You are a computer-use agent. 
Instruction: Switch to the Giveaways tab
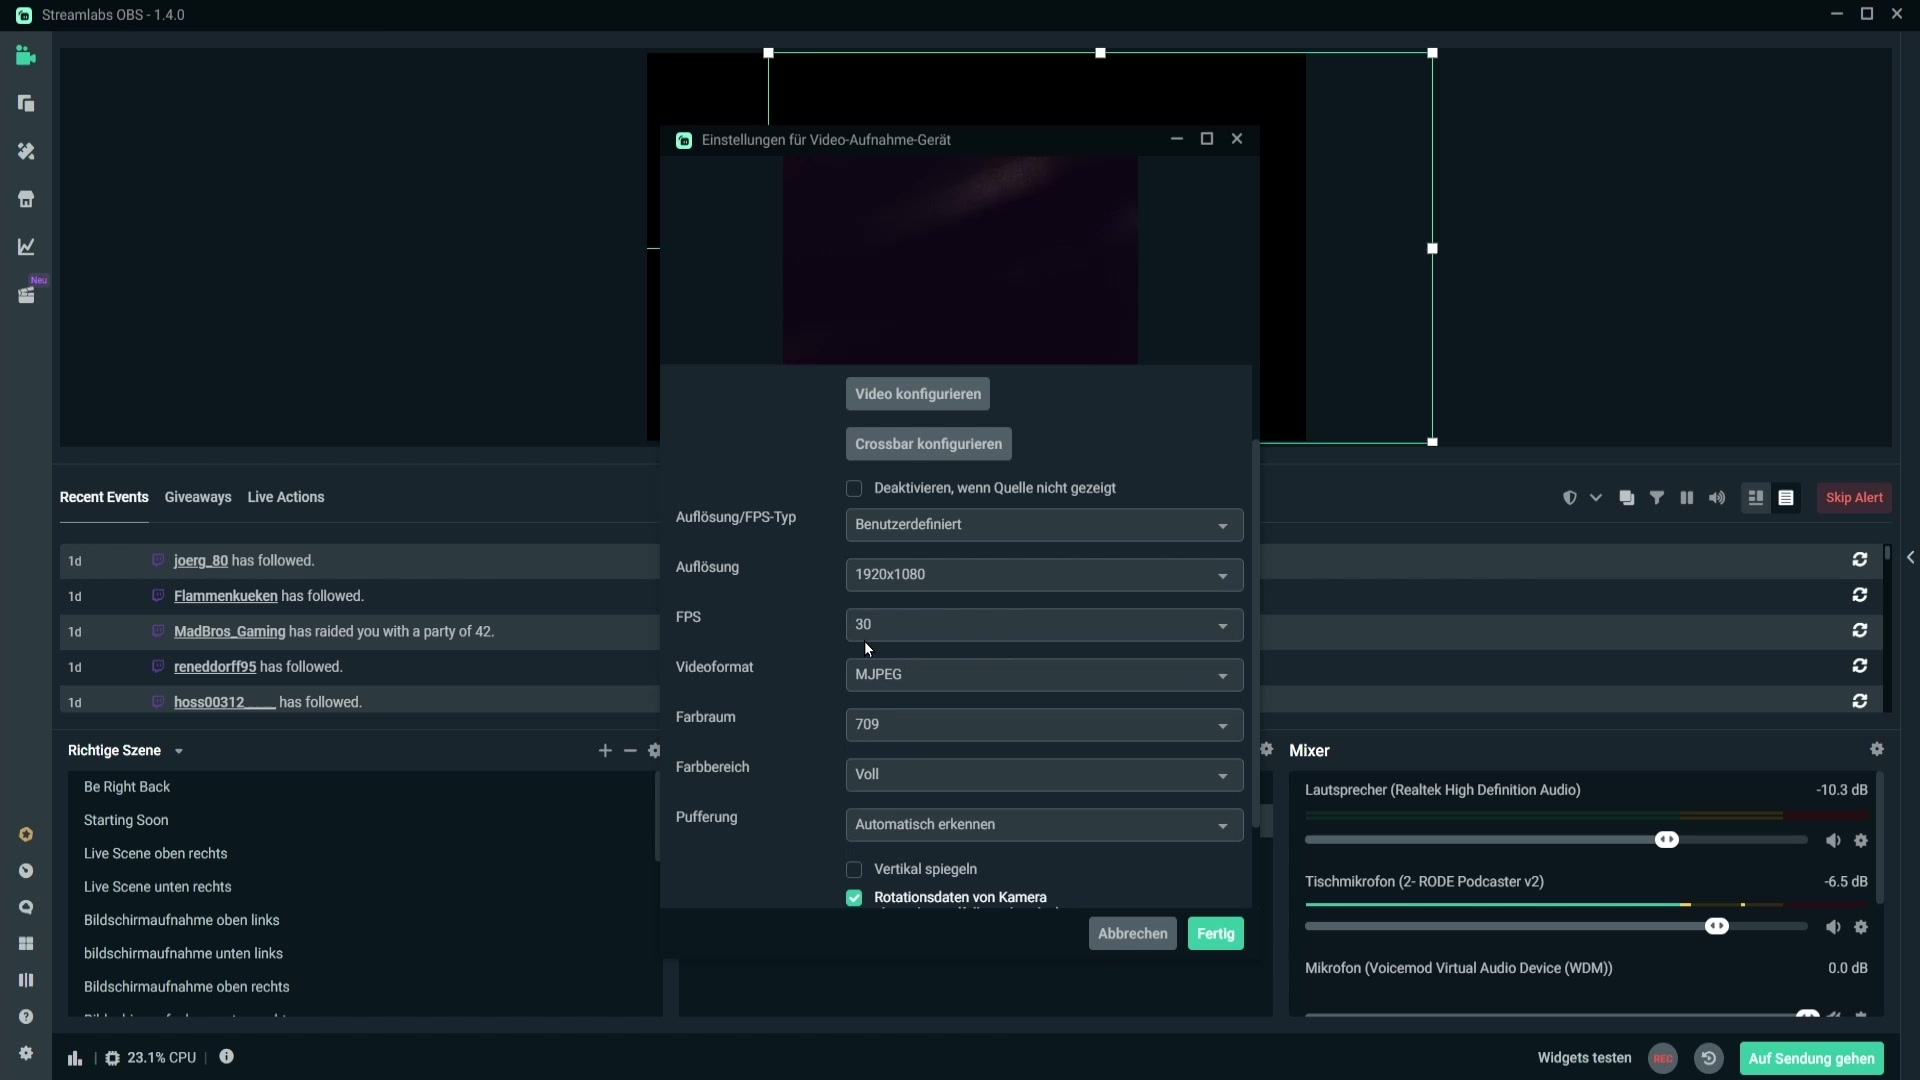click(x=198, y=497)
